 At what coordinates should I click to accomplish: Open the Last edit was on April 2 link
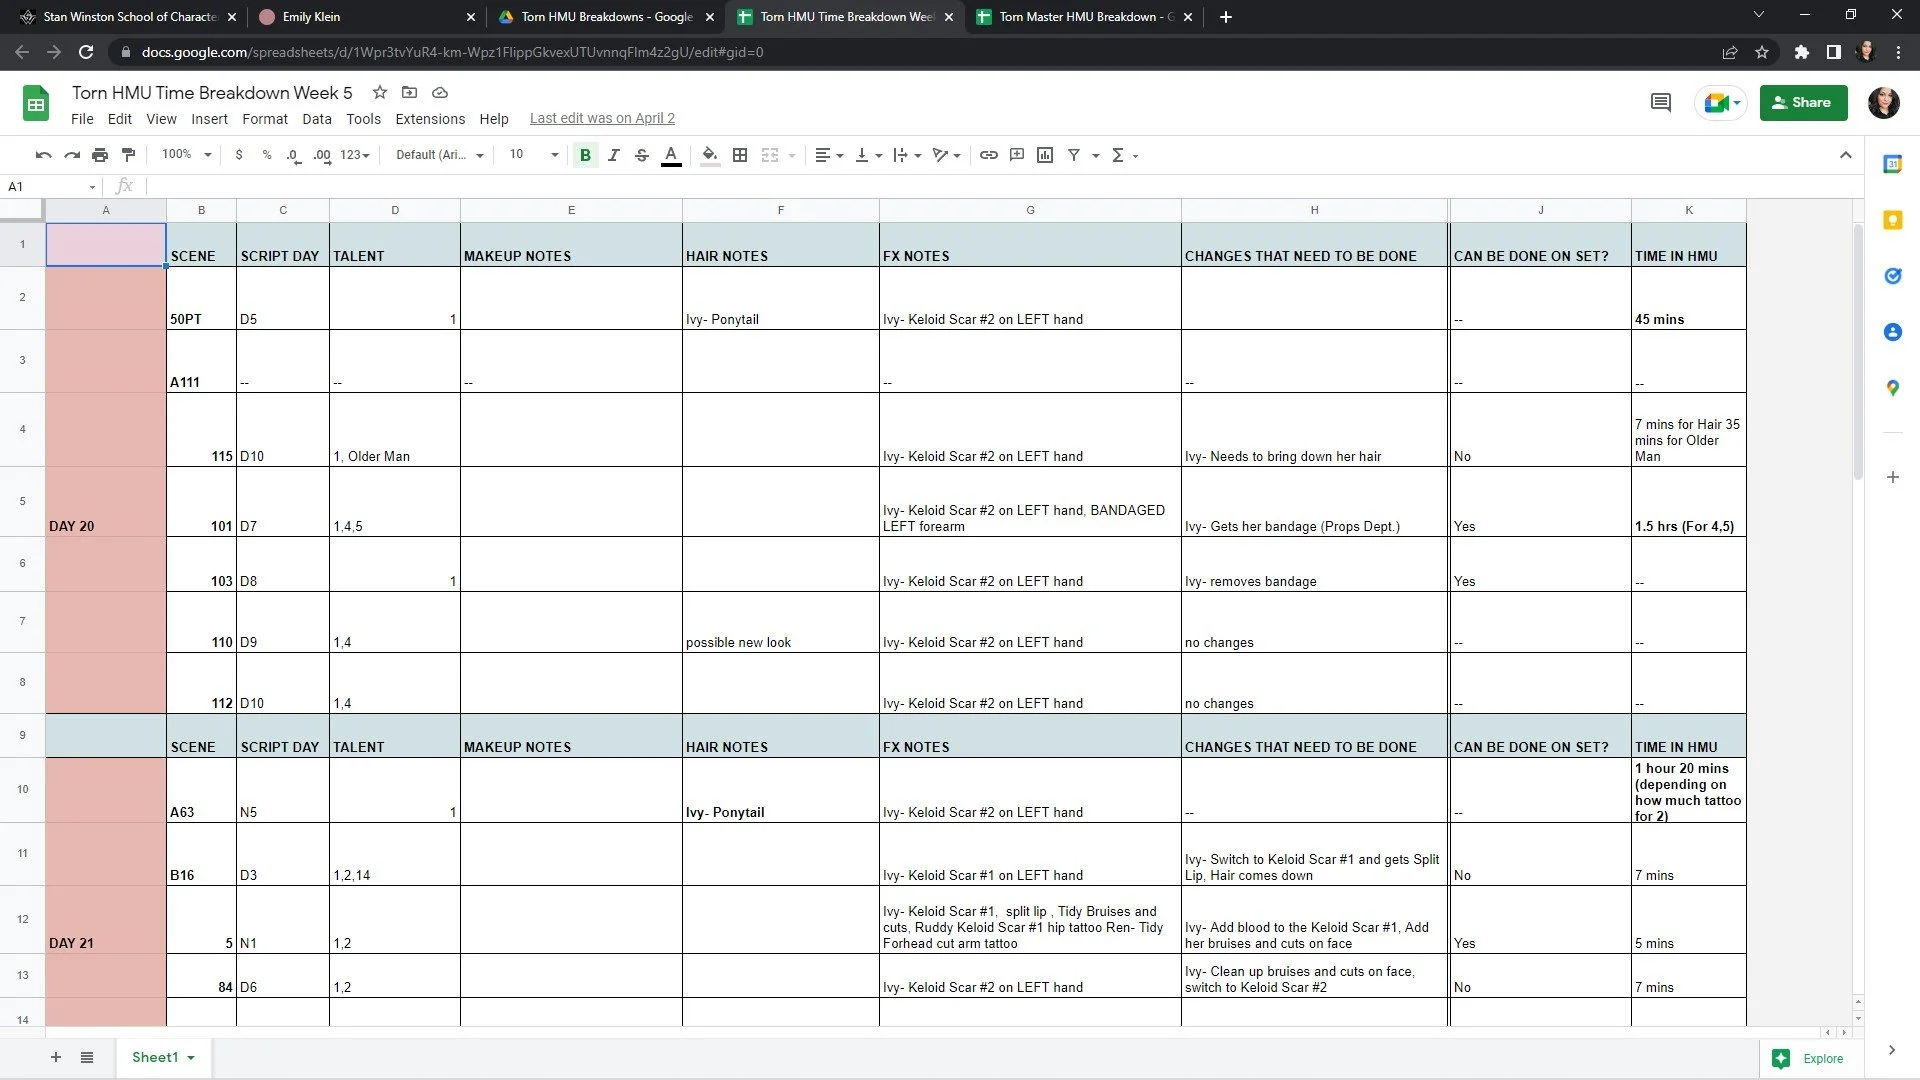click(602, 118)
